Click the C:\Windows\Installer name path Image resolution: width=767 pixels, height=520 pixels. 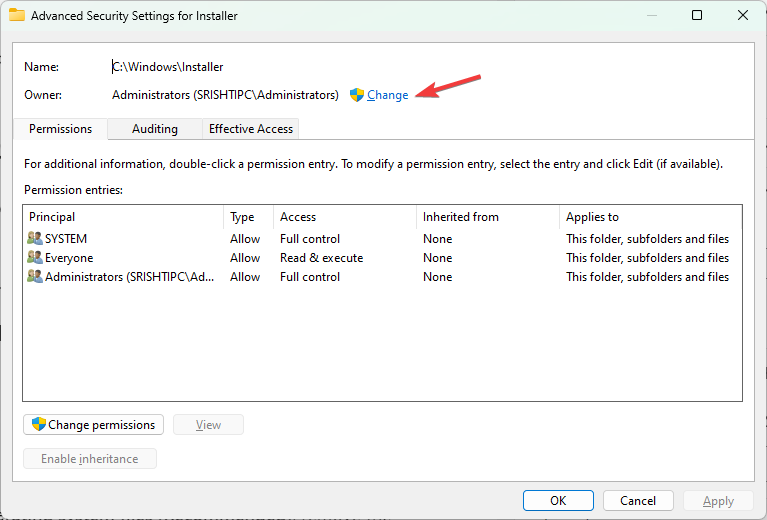pos(168,67)
